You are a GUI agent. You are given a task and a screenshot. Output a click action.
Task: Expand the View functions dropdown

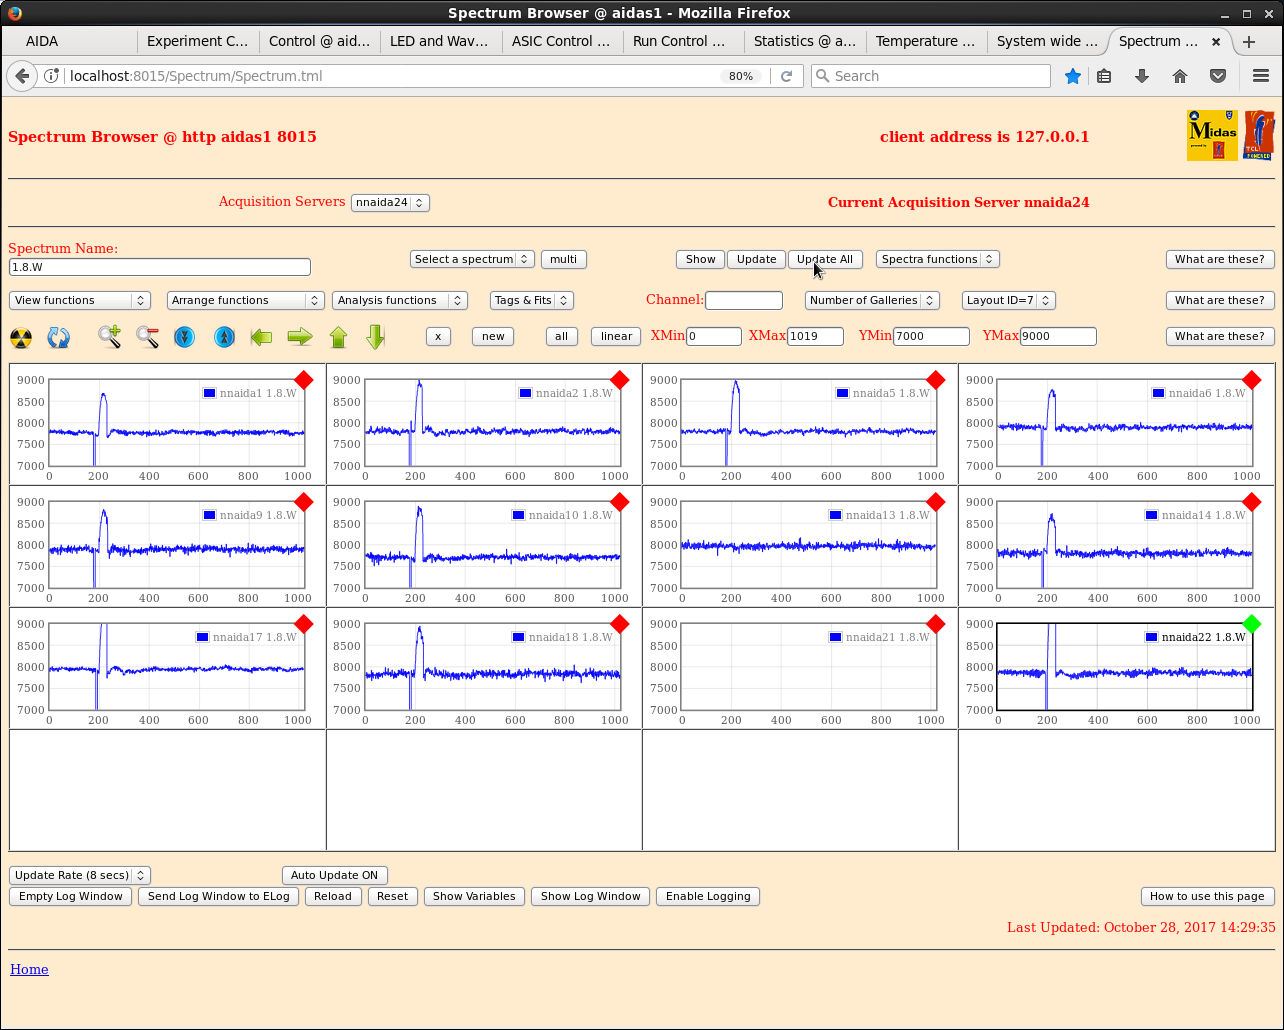tap(80, 300)
